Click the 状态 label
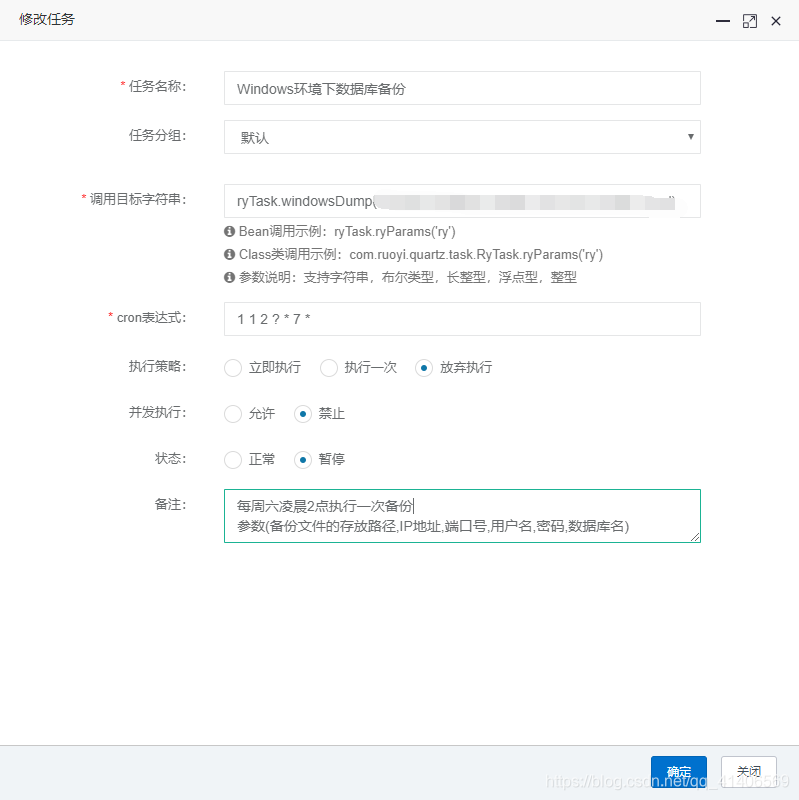This screenshot has height=800, width=799. tap(170, 458)
